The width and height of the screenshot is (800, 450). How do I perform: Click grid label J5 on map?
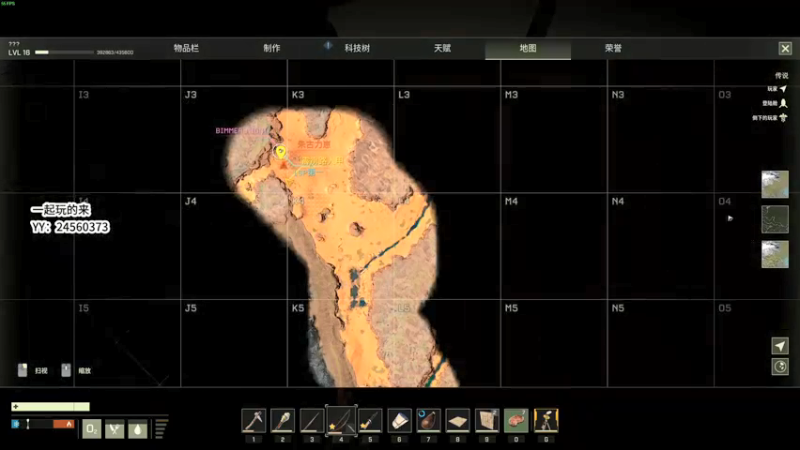point(191,308)
